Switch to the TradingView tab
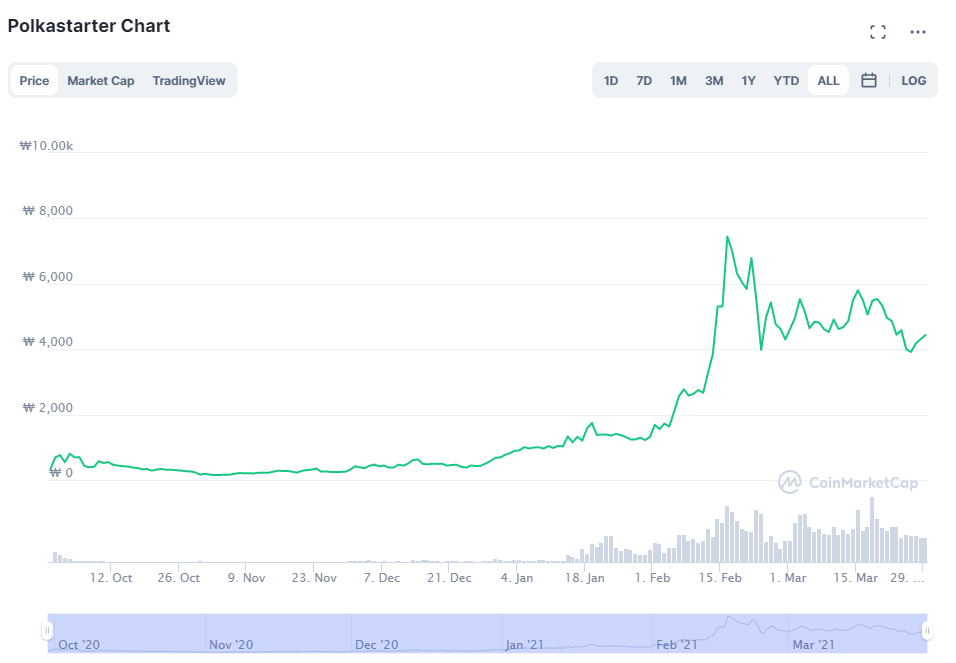Viewport: 956px width, 663px height. tap(189, 81)
